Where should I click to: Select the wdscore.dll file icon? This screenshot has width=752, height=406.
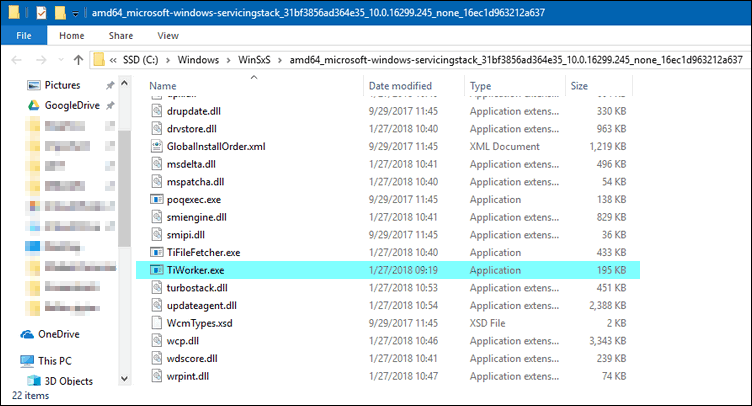click(157, 358)
